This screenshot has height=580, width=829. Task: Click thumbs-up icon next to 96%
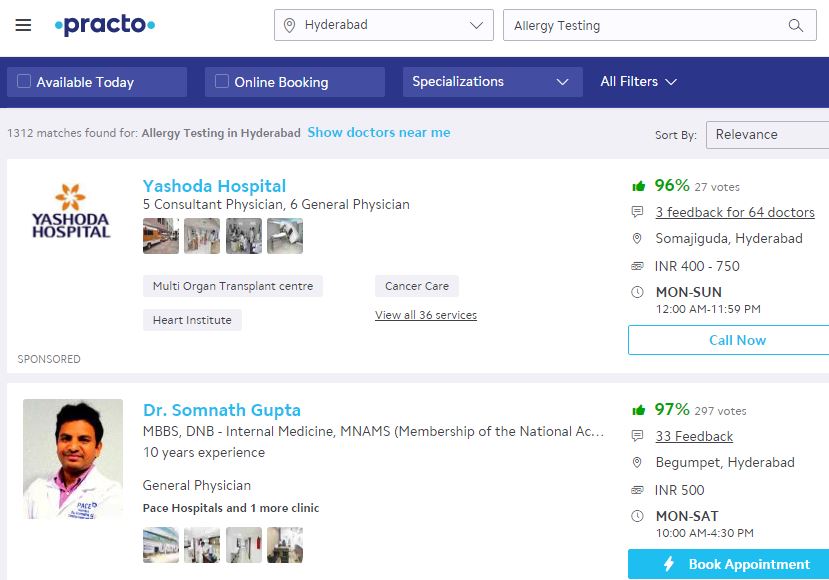click(x=639, y=186)
